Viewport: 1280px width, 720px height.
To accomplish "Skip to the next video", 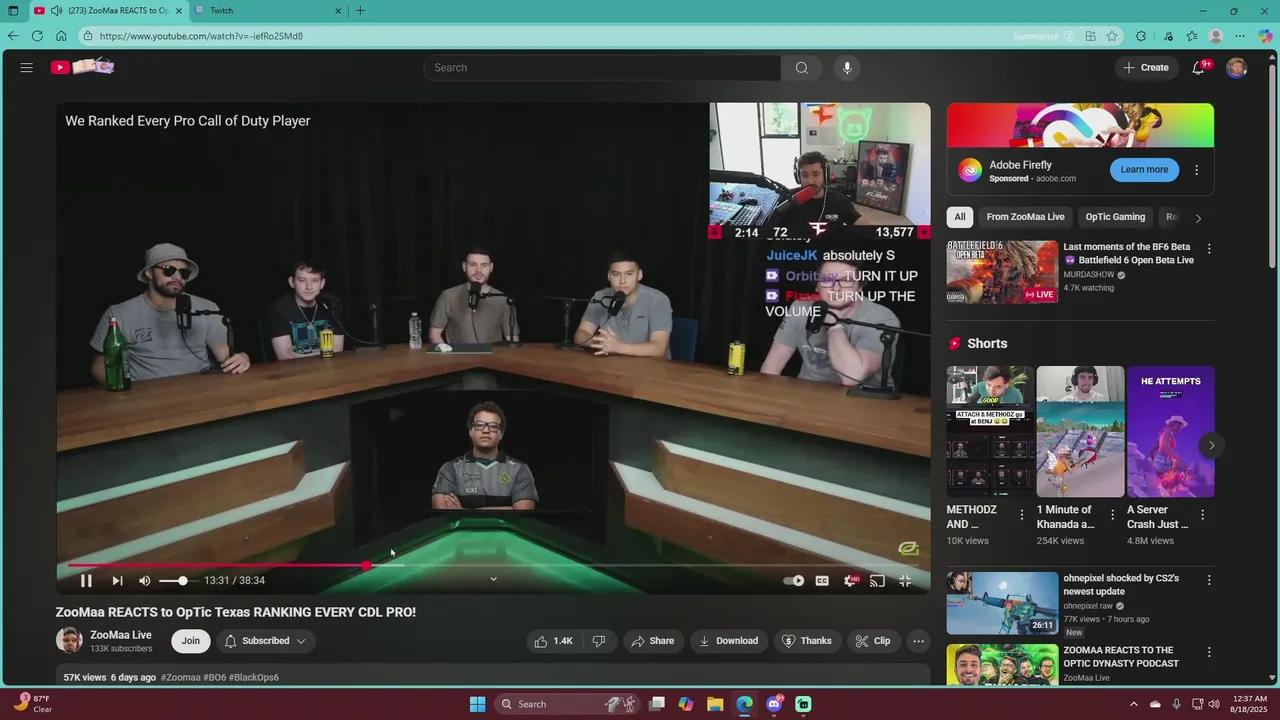I will (x=117, y=581).
